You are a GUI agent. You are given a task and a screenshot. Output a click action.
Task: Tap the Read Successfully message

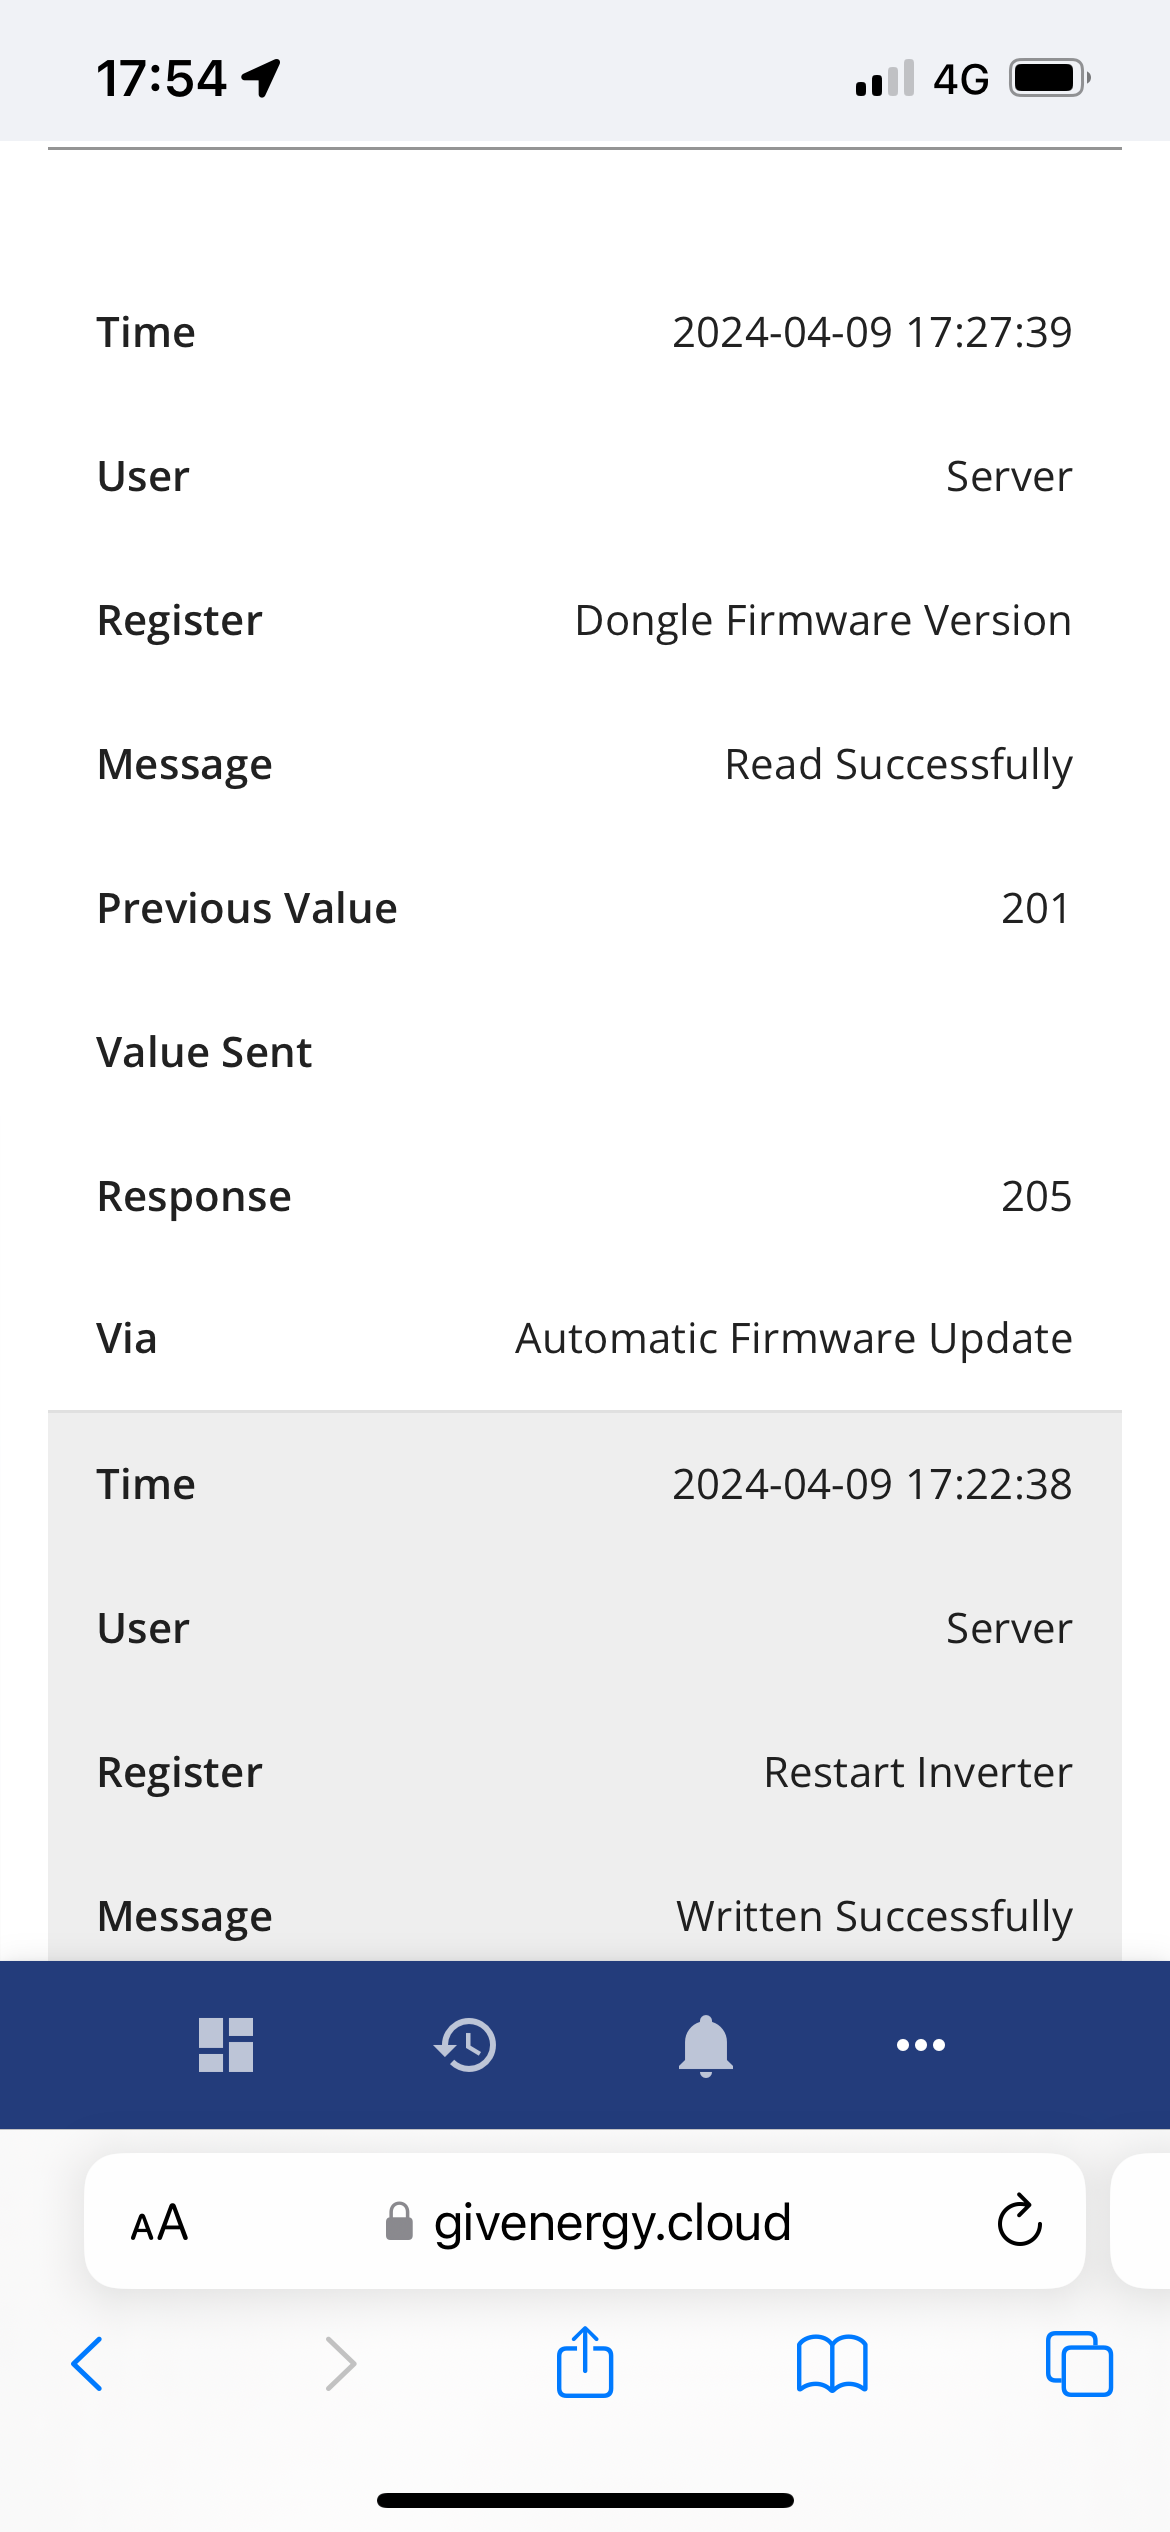pyautogui.click(x=898, y=765)
